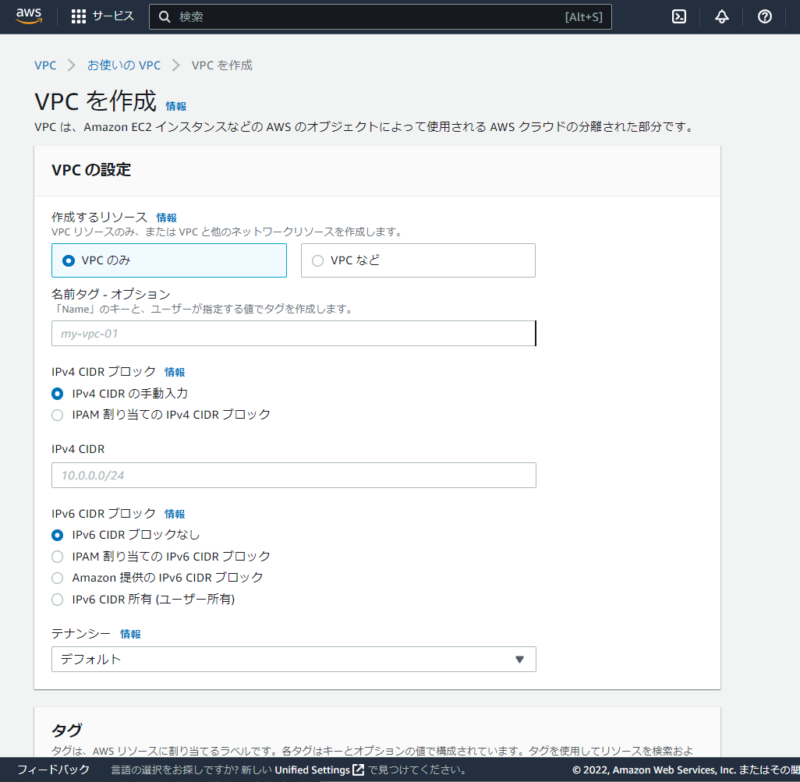Open 情報 link beside 作成するリソース
This screenshot has height=782, width=800.
tap(166, 218)
